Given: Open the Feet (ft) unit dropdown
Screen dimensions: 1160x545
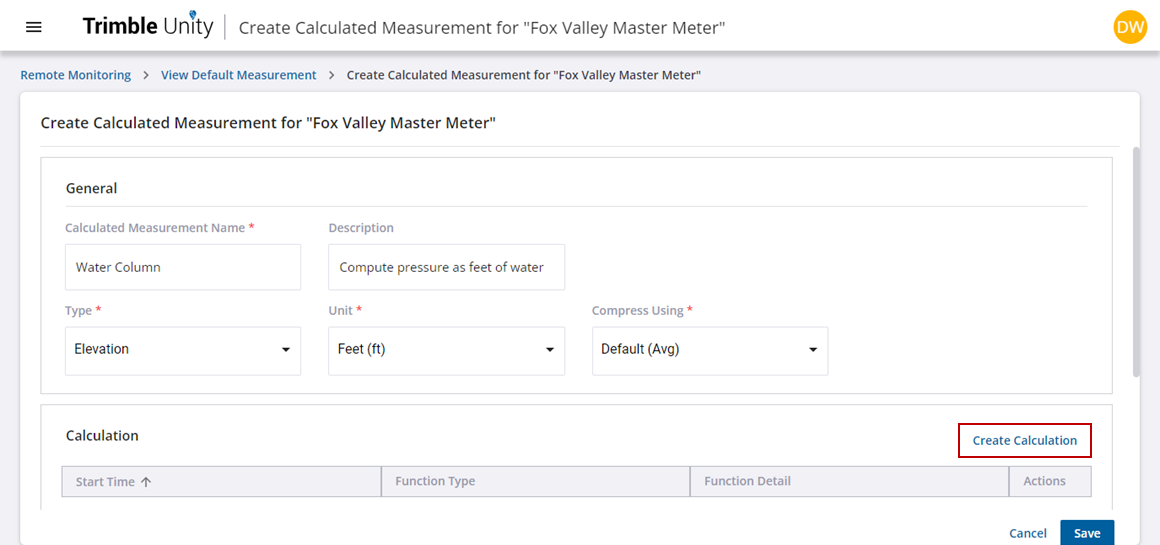Looking at the screenshot, I should click(x=446, y=351).
